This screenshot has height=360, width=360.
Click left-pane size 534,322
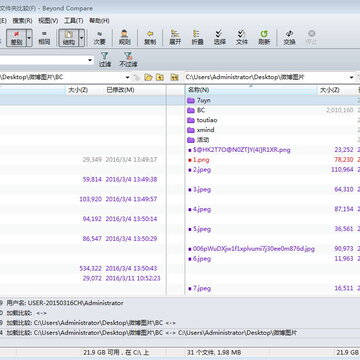(90, 268)
